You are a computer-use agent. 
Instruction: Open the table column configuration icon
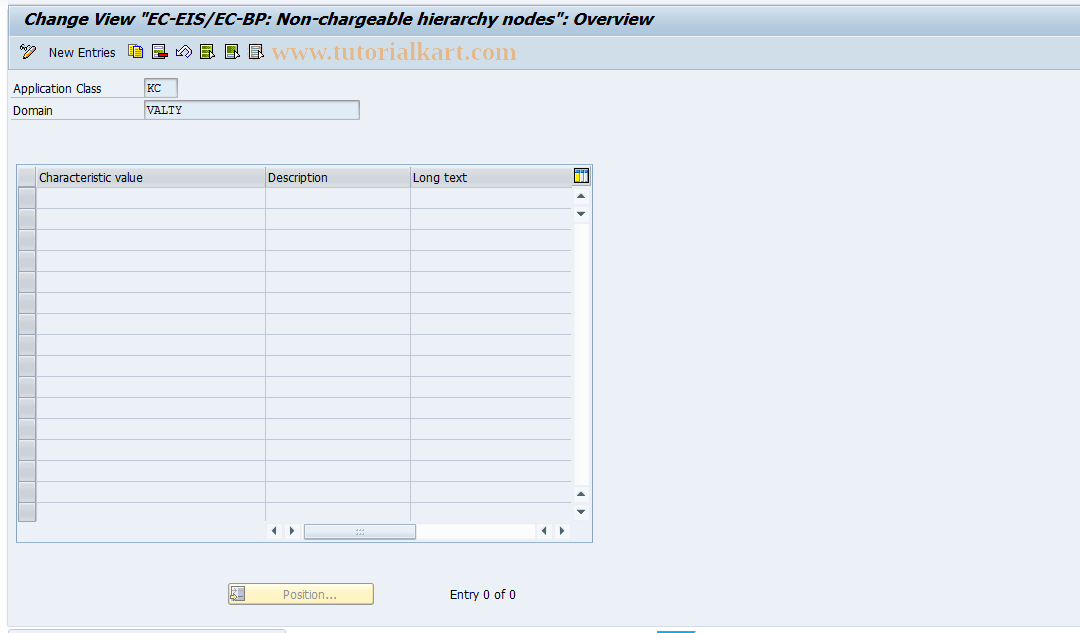(580, 176)
